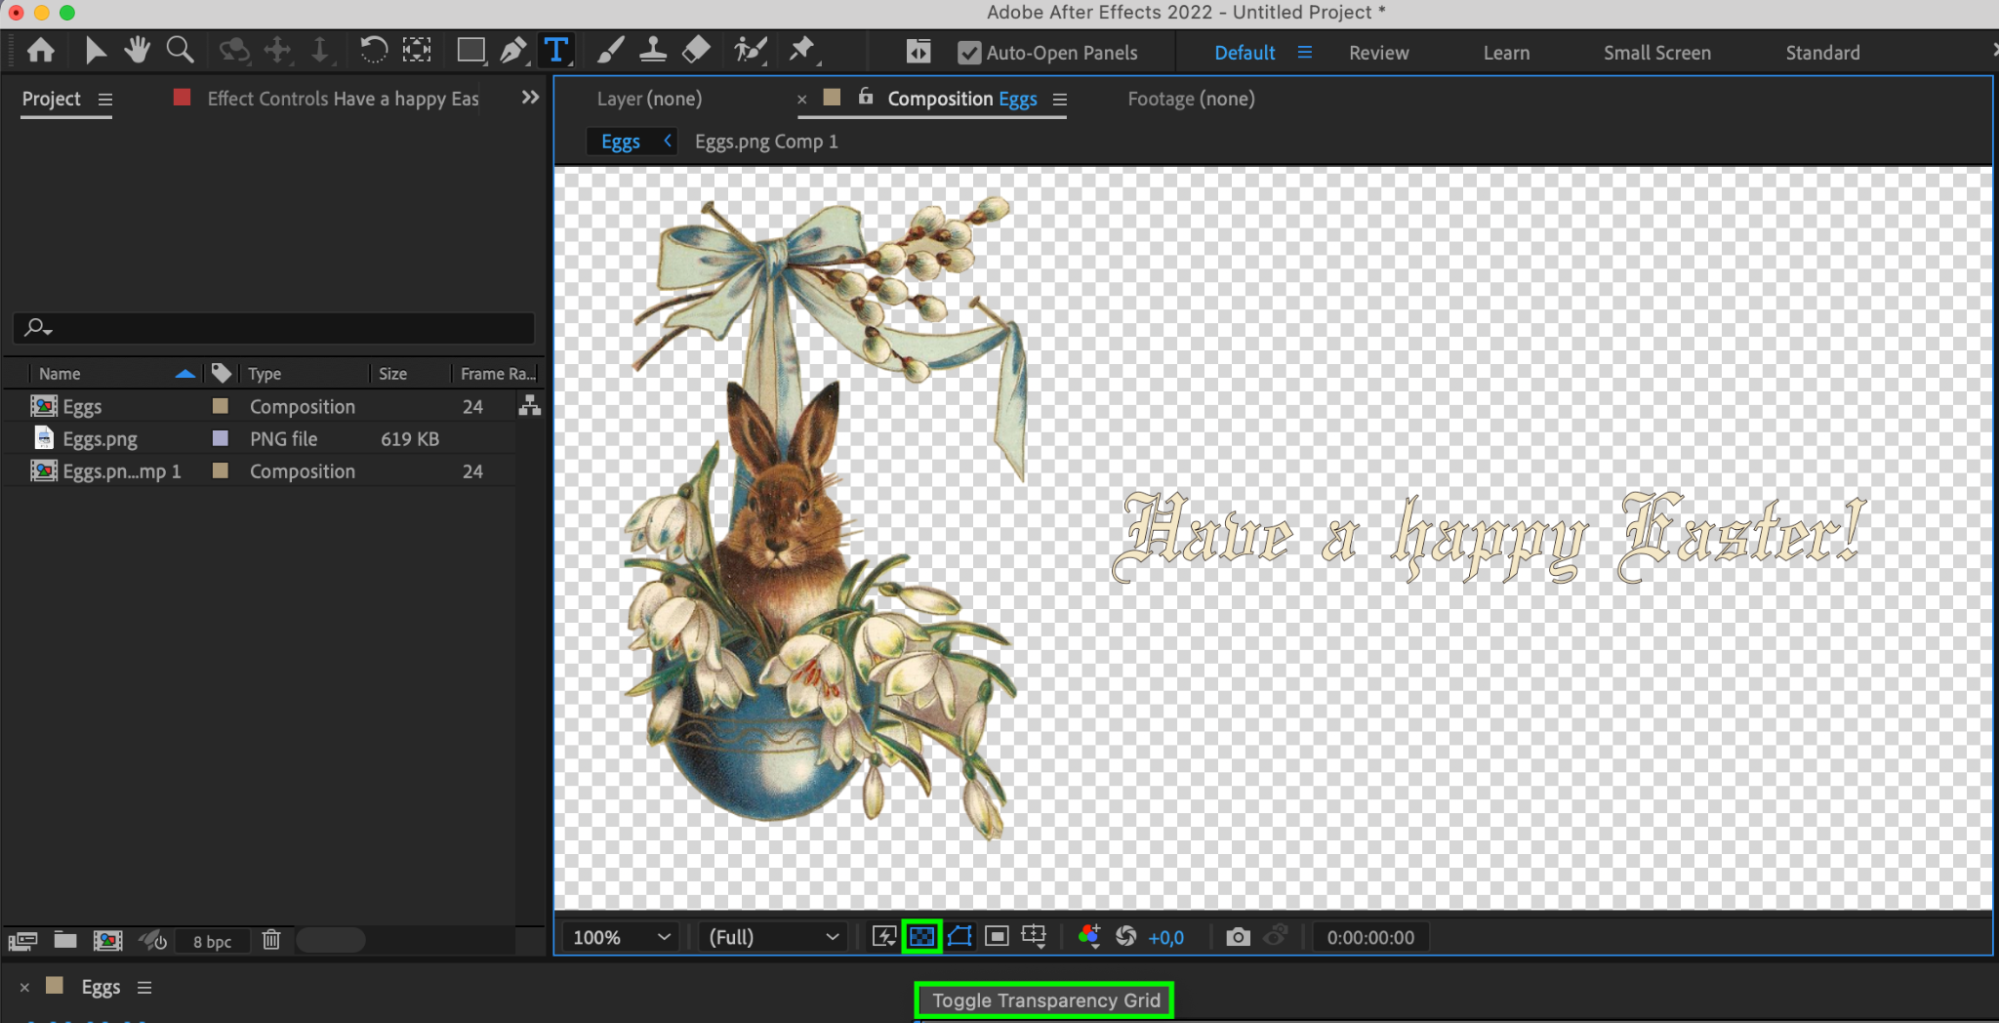1999x1023 pixels.
Task: Select the Eggs breadcrumb in composition navigator
Action: [620, 142]
